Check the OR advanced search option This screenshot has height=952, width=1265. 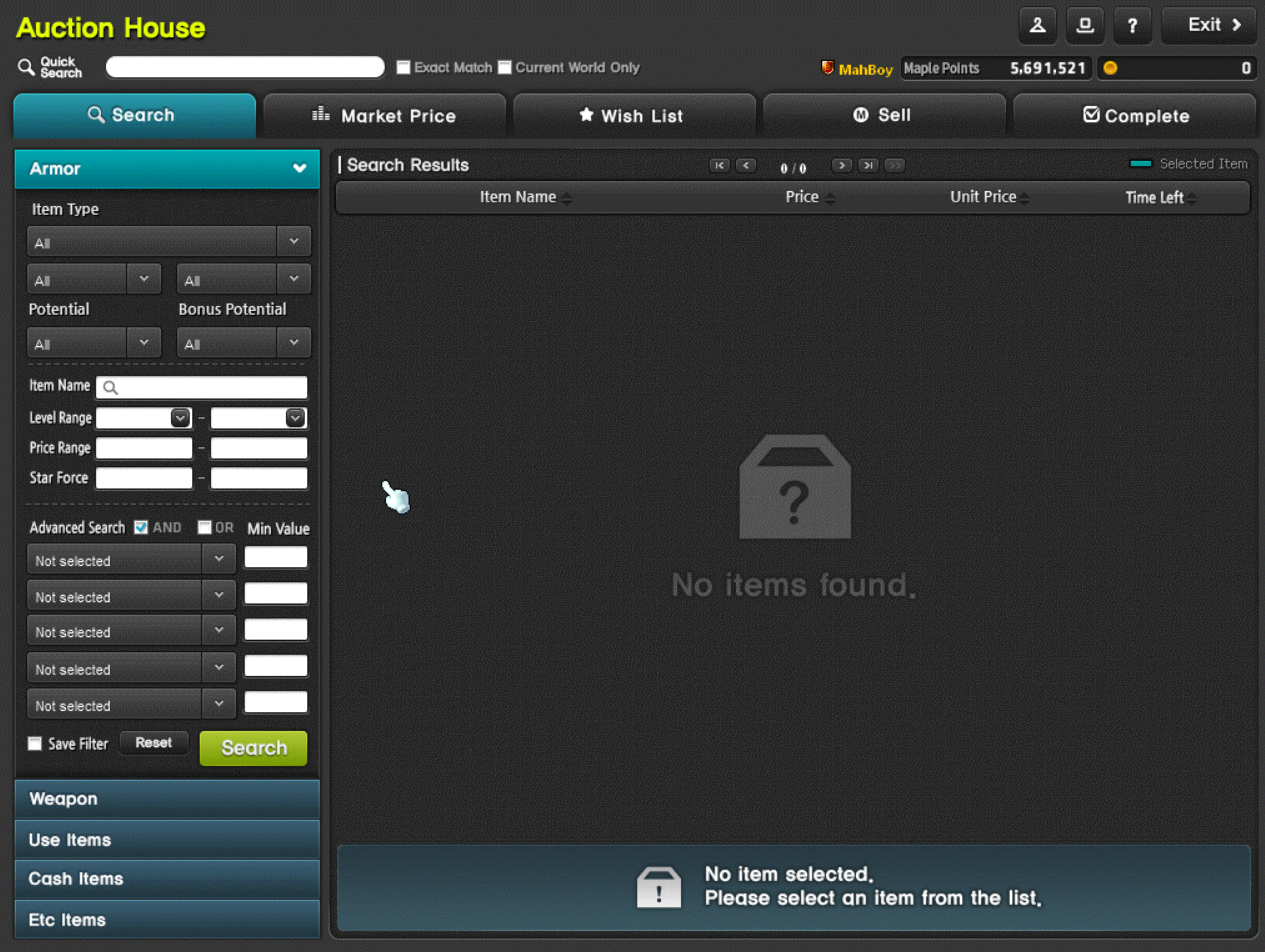click(205, 527)
